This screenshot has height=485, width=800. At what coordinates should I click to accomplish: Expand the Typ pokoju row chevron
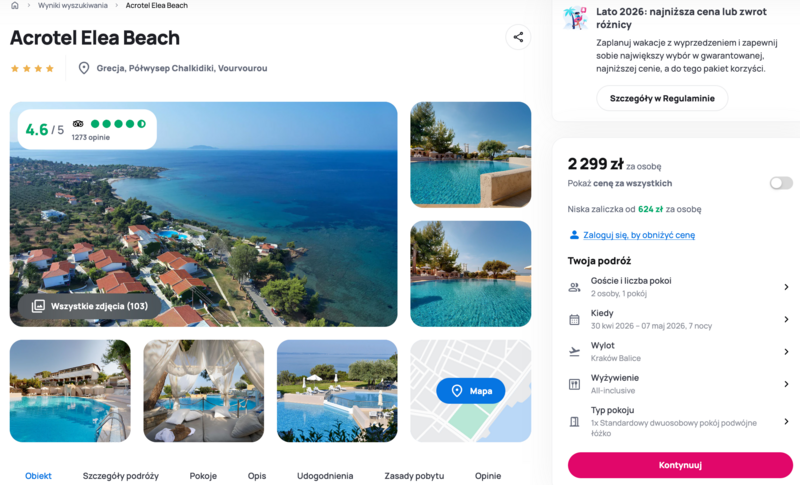[x=786, y=421]
